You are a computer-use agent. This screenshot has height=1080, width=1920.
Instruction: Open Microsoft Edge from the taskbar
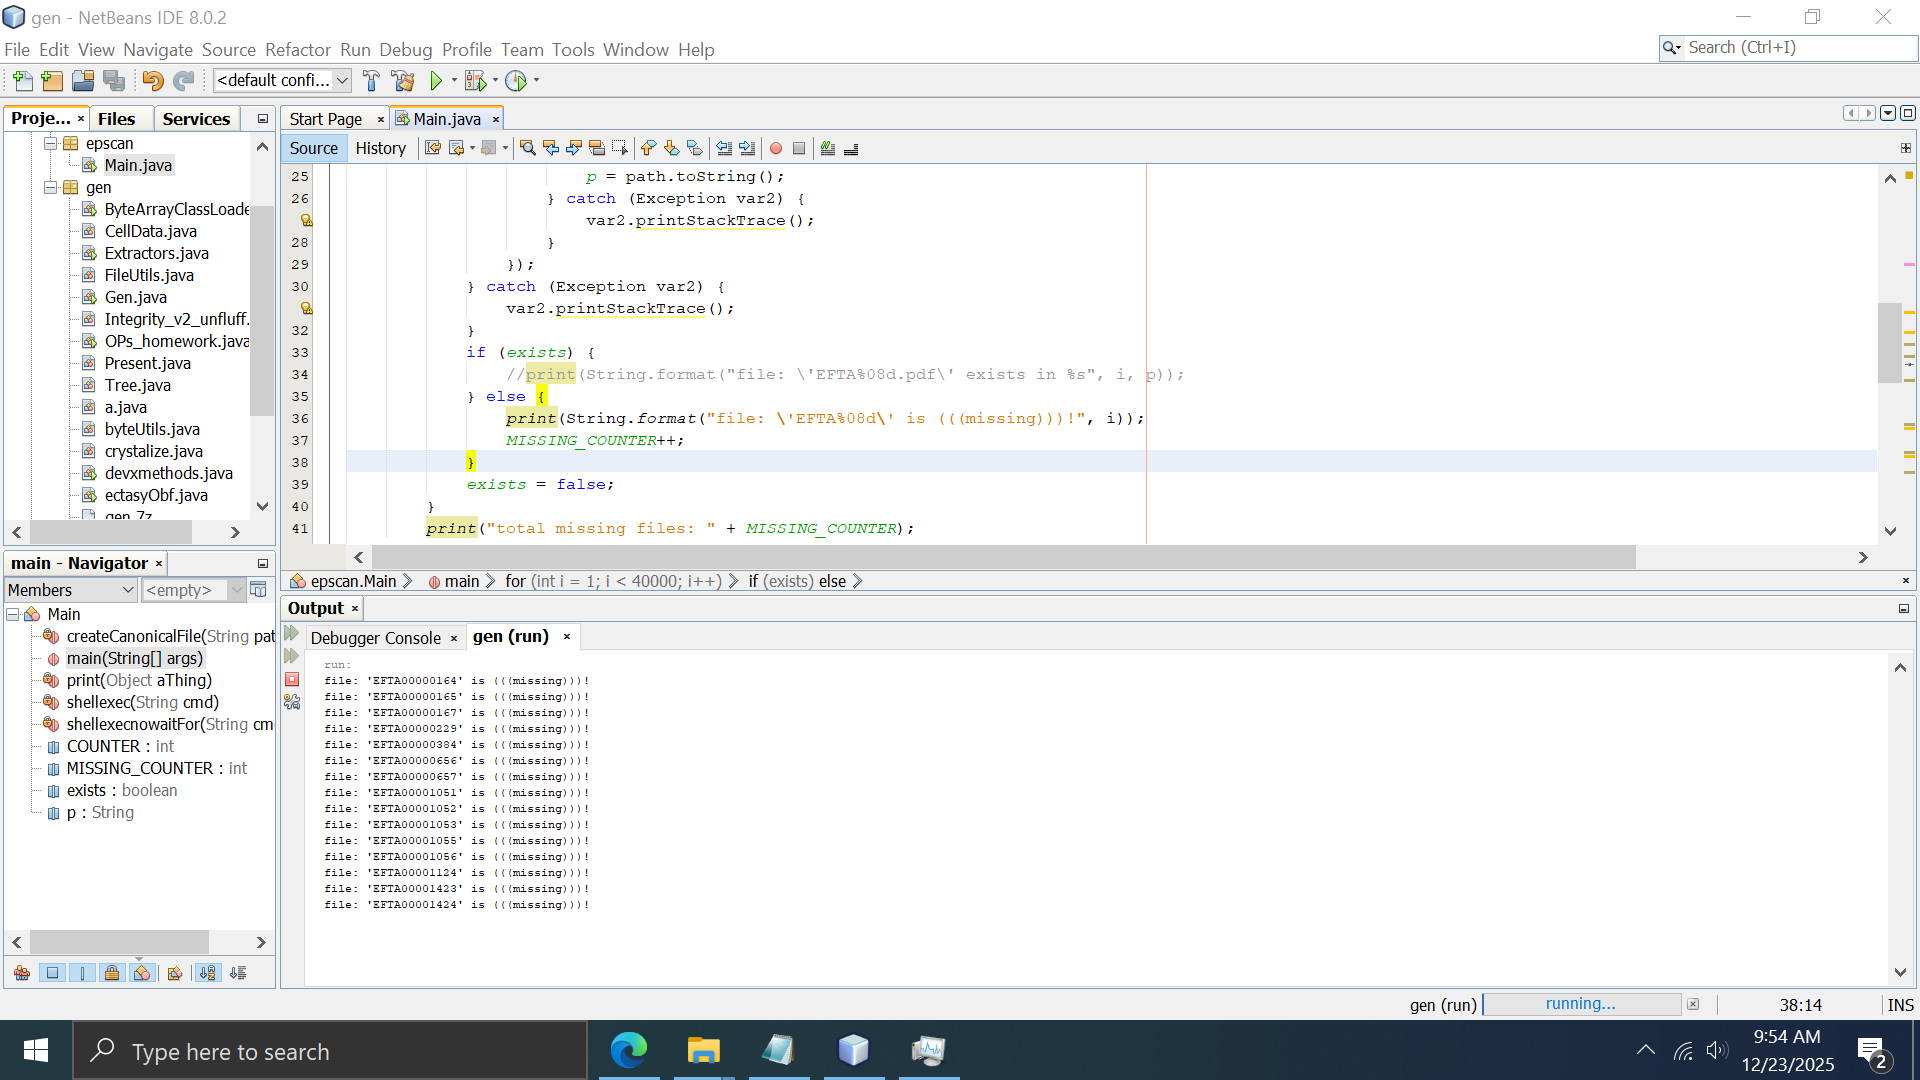(628, 1050)
